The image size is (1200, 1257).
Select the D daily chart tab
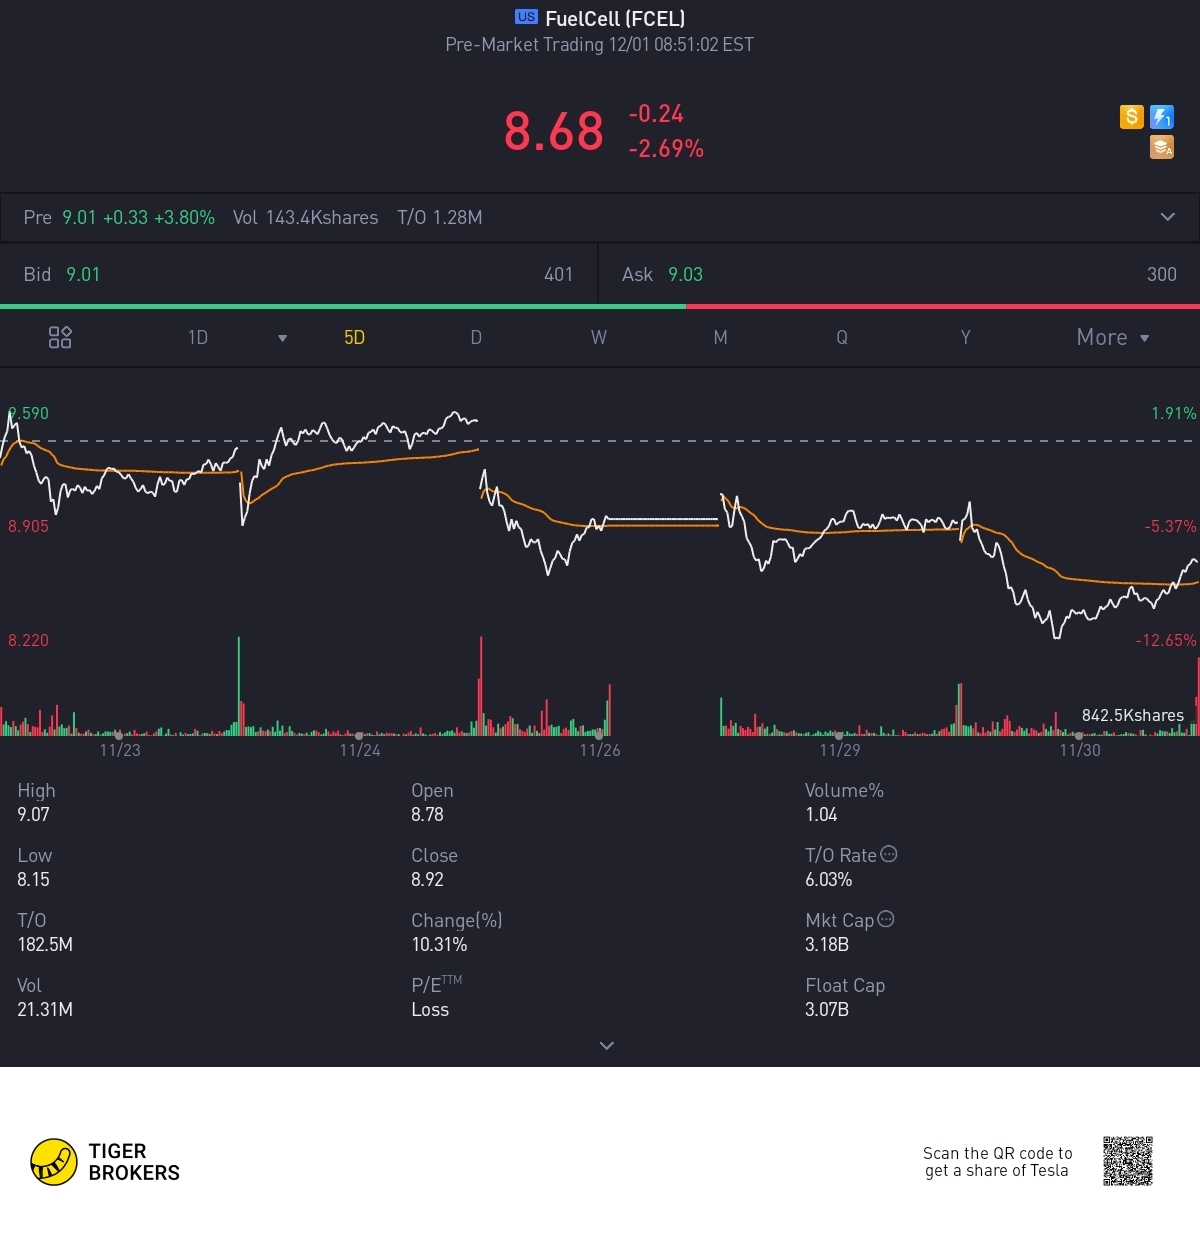(476, 337)
